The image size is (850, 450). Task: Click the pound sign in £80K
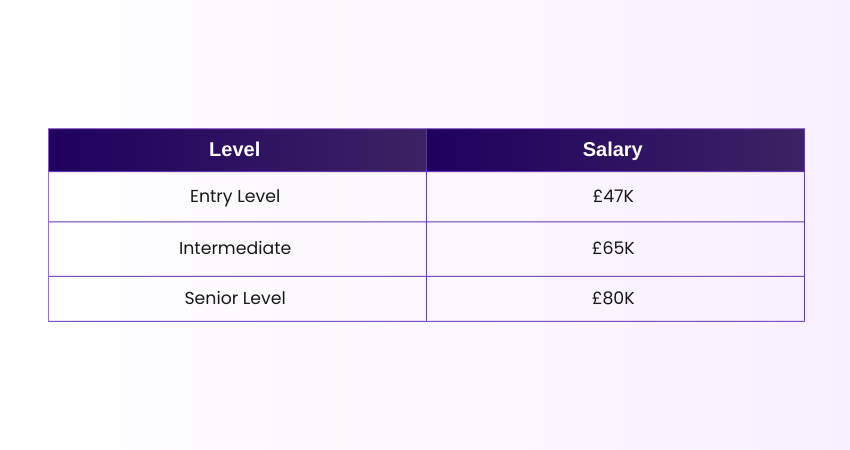[597, 298]
